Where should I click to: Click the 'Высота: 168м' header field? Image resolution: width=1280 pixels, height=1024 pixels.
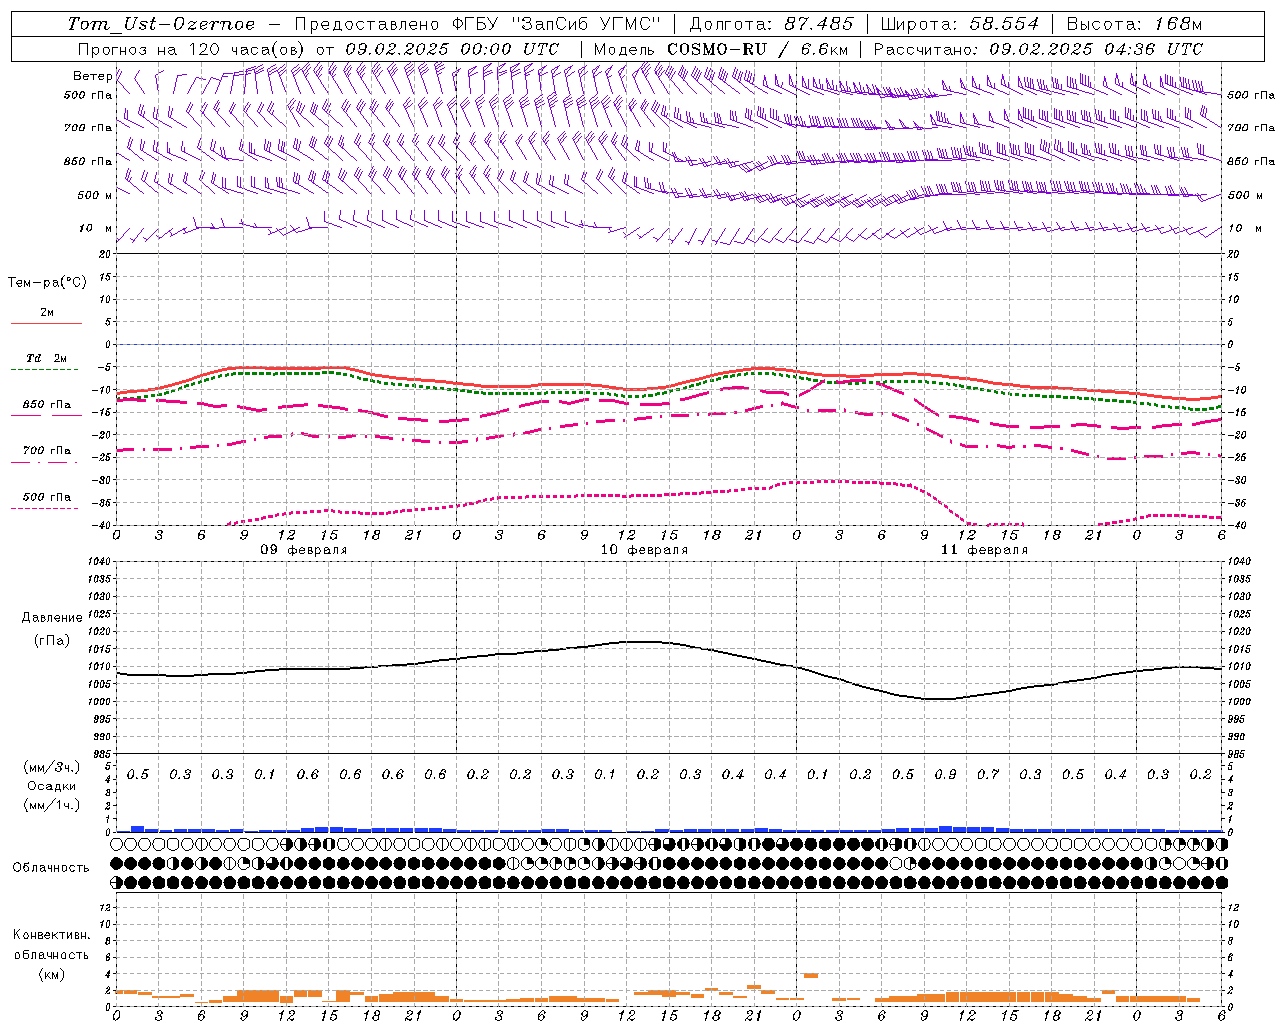click(x=1134, y=24)
